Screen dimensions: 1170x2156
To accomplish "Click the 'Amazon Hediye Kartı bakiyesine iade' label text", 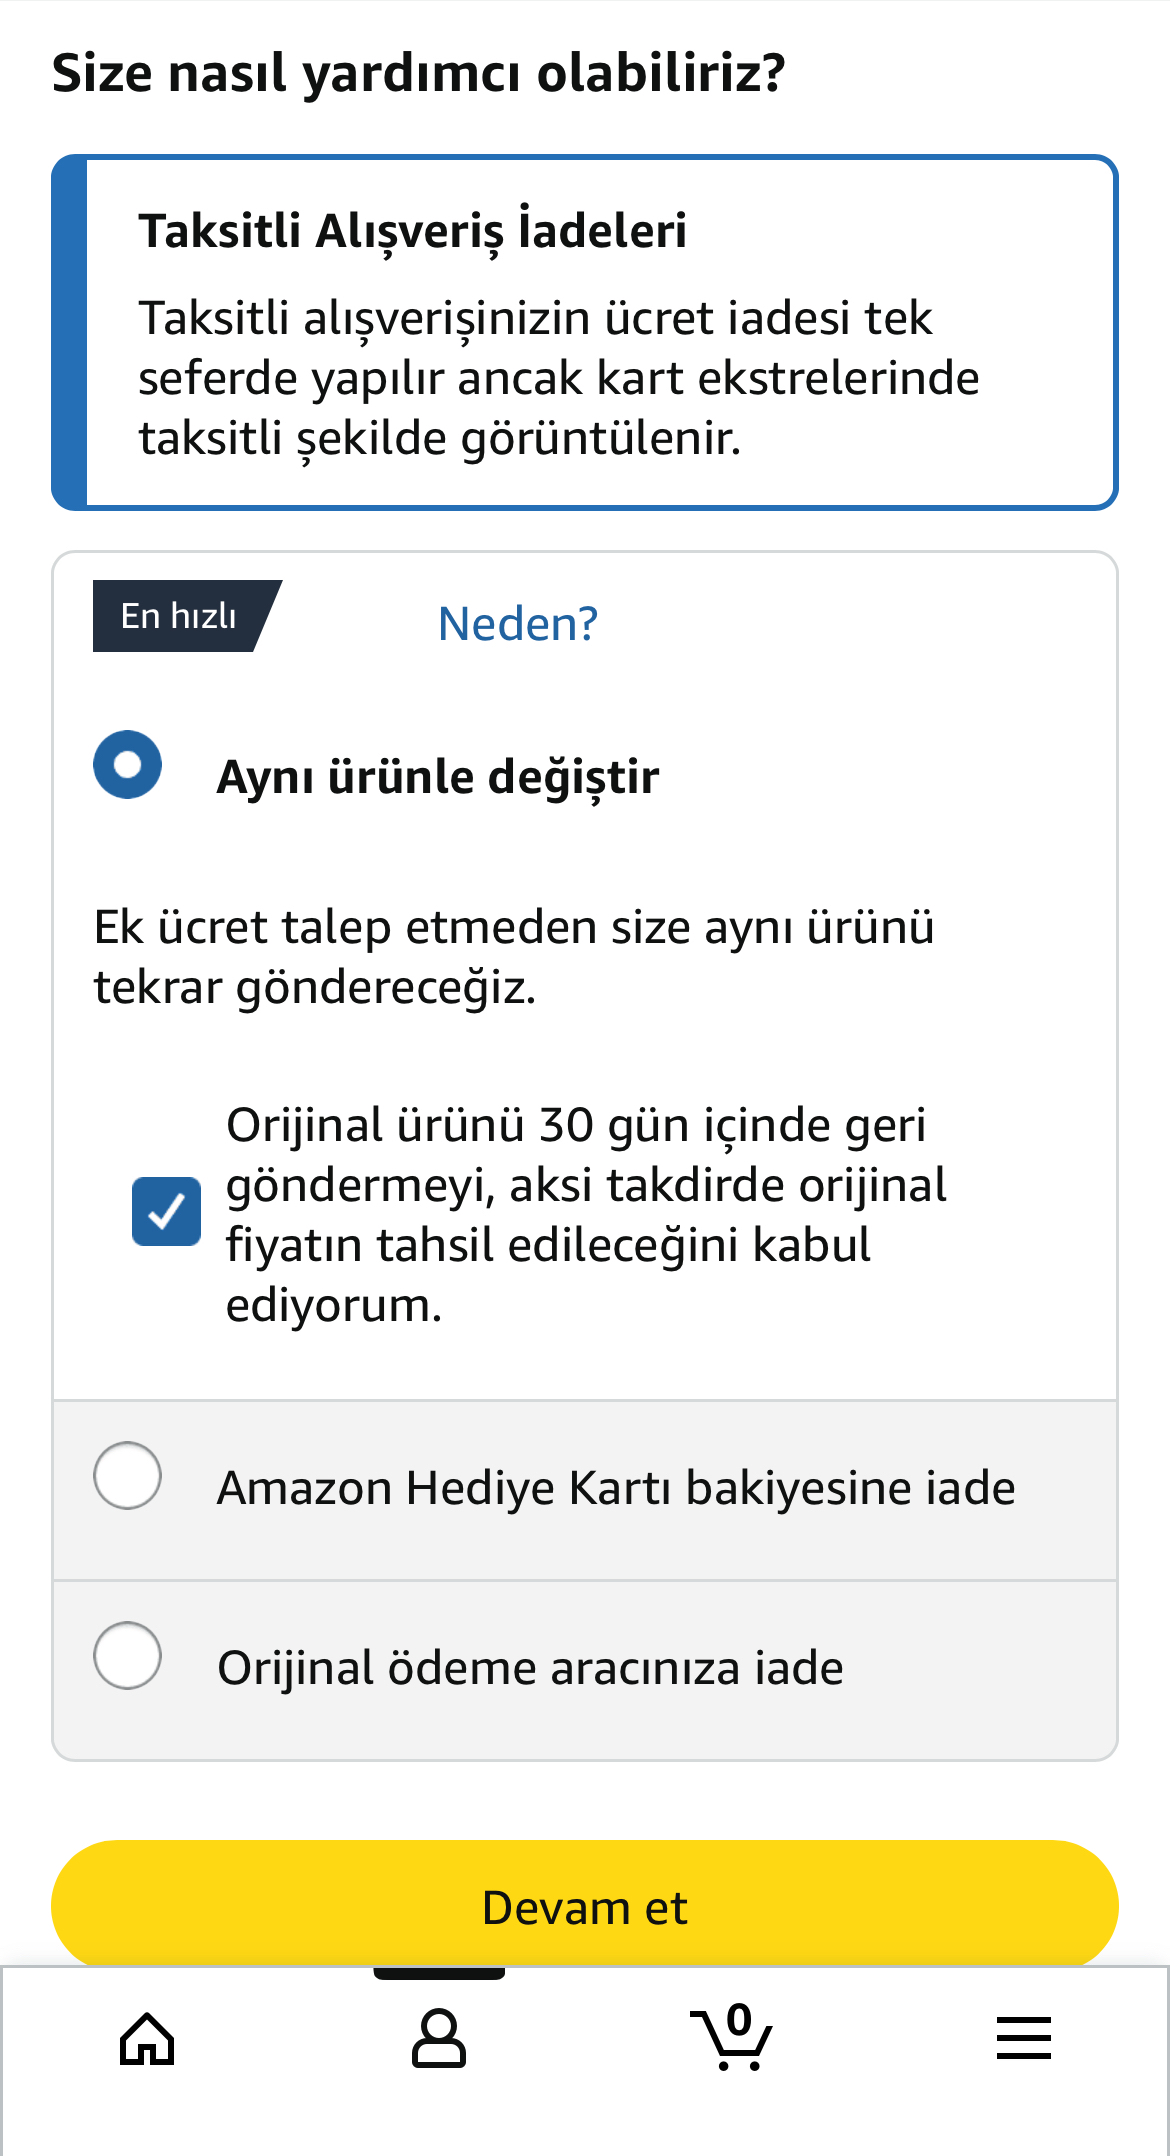I will tap(616, 1488).
